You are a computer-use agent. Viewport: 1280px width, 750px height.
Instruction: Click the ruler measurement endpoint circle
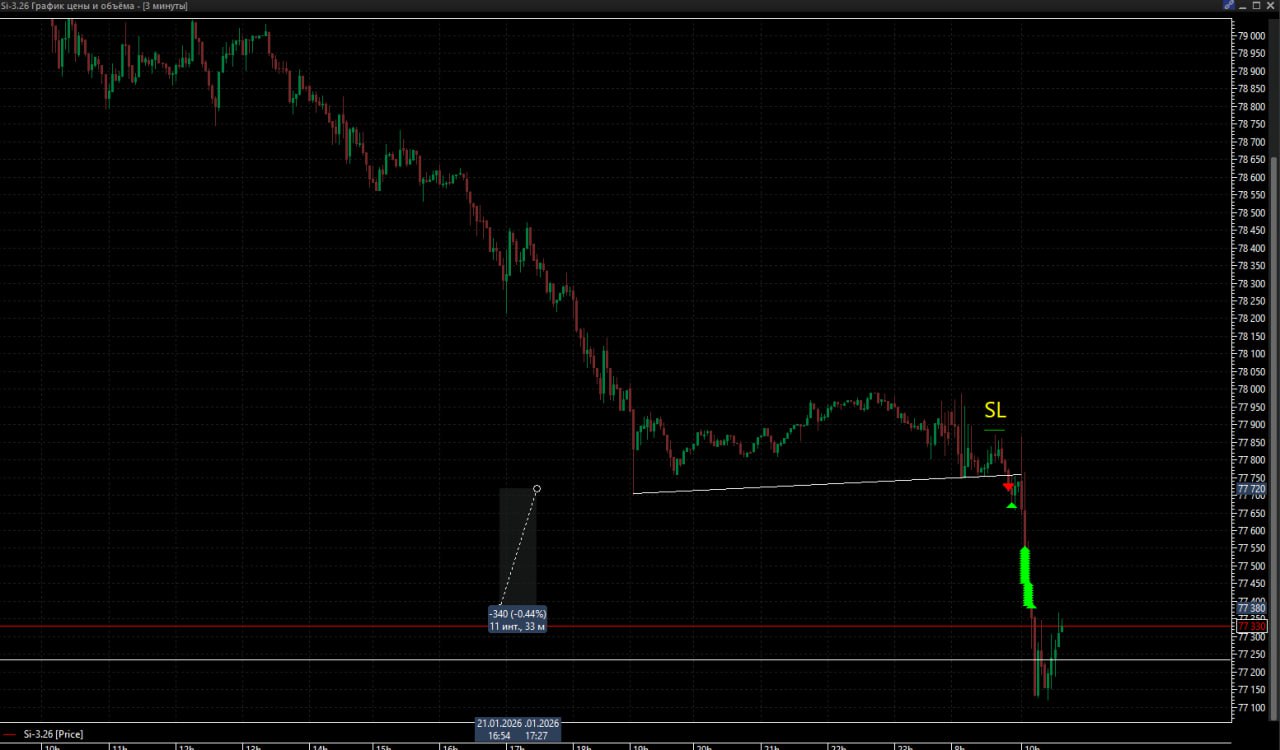(x=537, y=488)
